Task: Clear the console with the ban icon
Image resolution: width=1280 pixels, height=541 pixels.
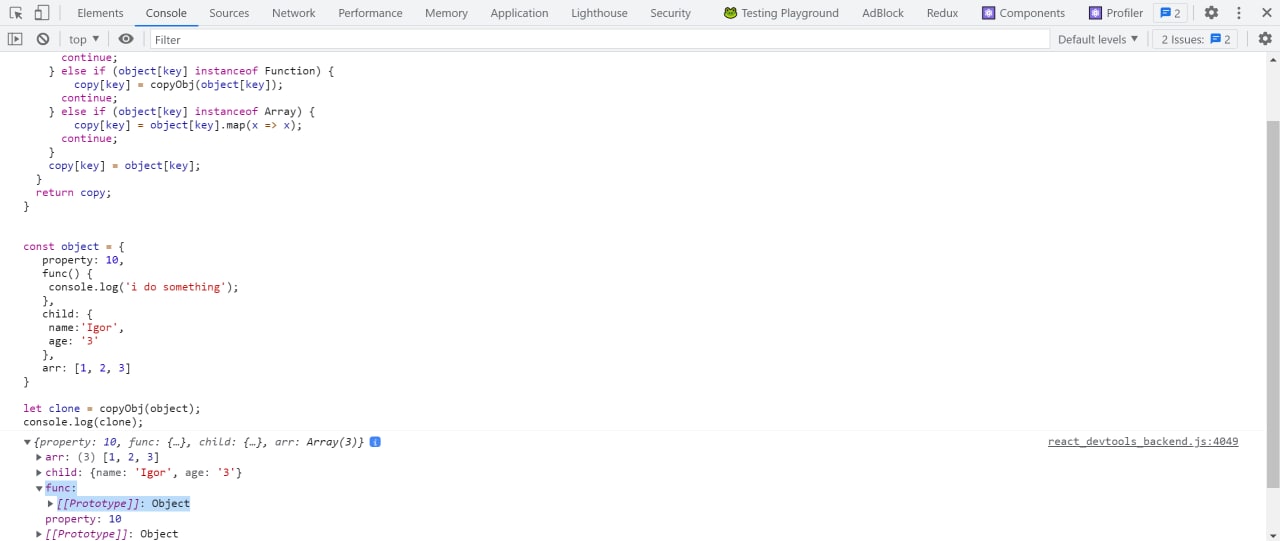Action: tap(43, 39)
